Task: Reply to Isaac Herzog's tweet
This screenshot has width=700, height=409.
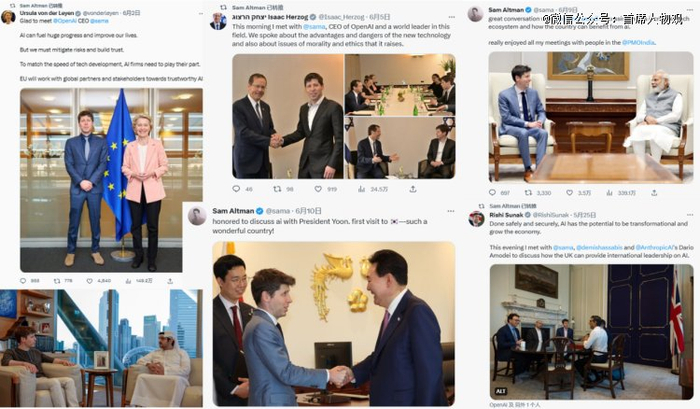Action: pyautogui.click(x=236, y=188)
